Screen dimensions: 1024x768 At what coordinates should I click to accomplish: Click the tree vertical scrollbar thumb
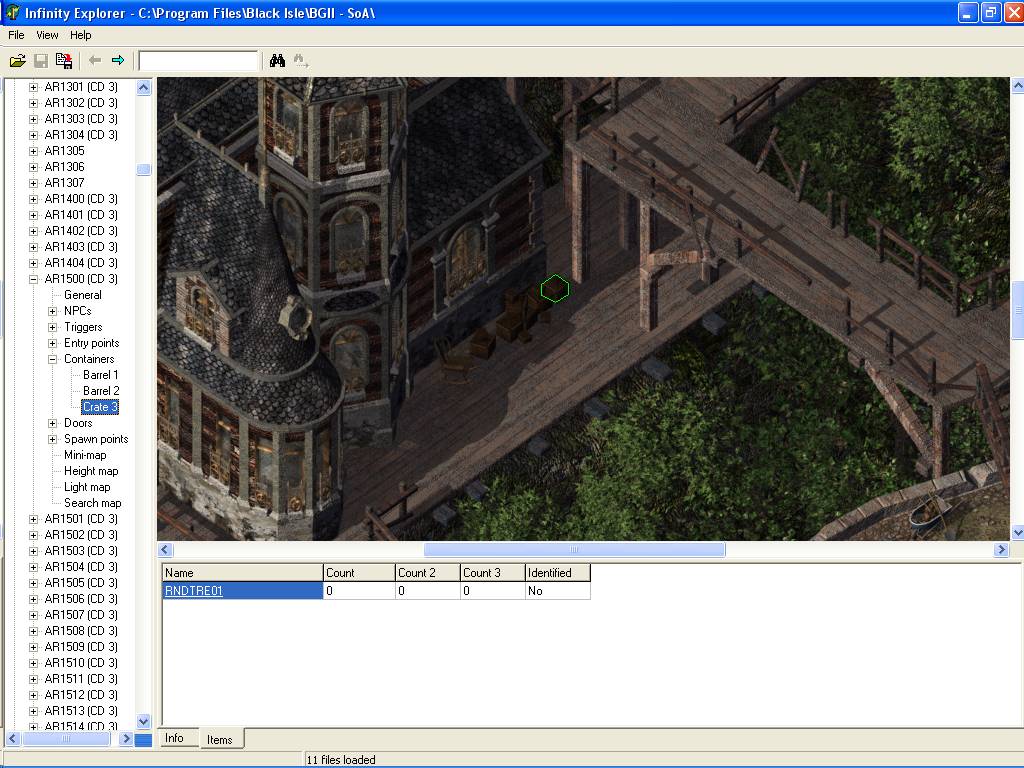pos(144,169)
